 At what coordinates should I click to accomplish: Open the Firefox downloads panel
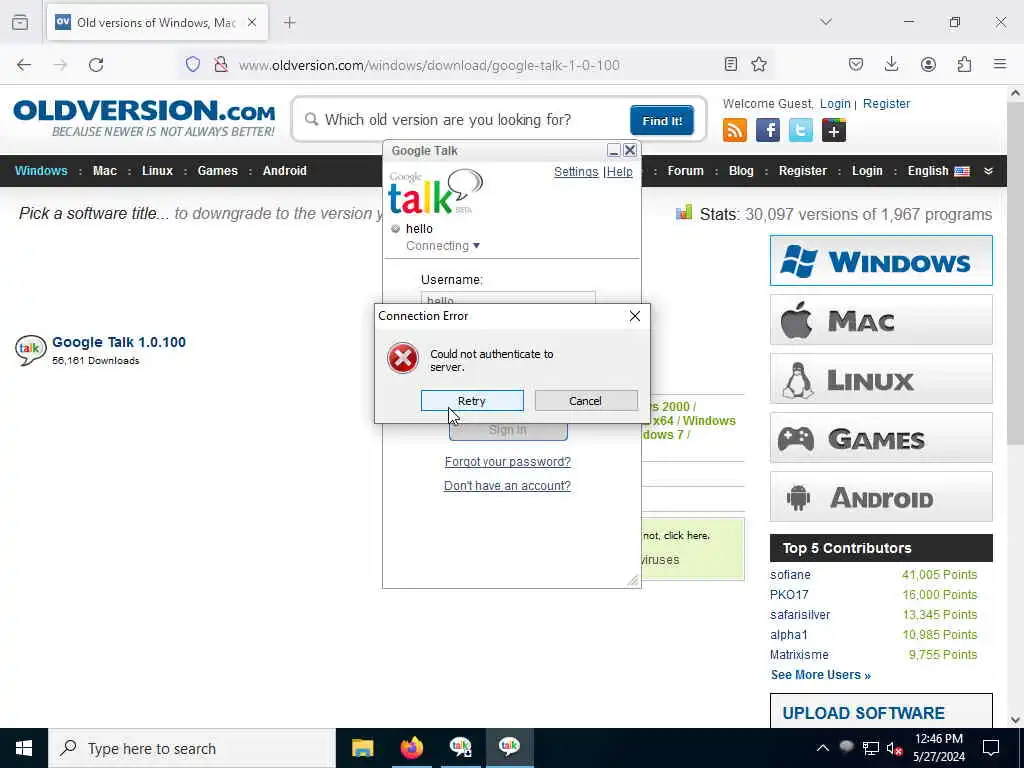click(x=891, y=64)
